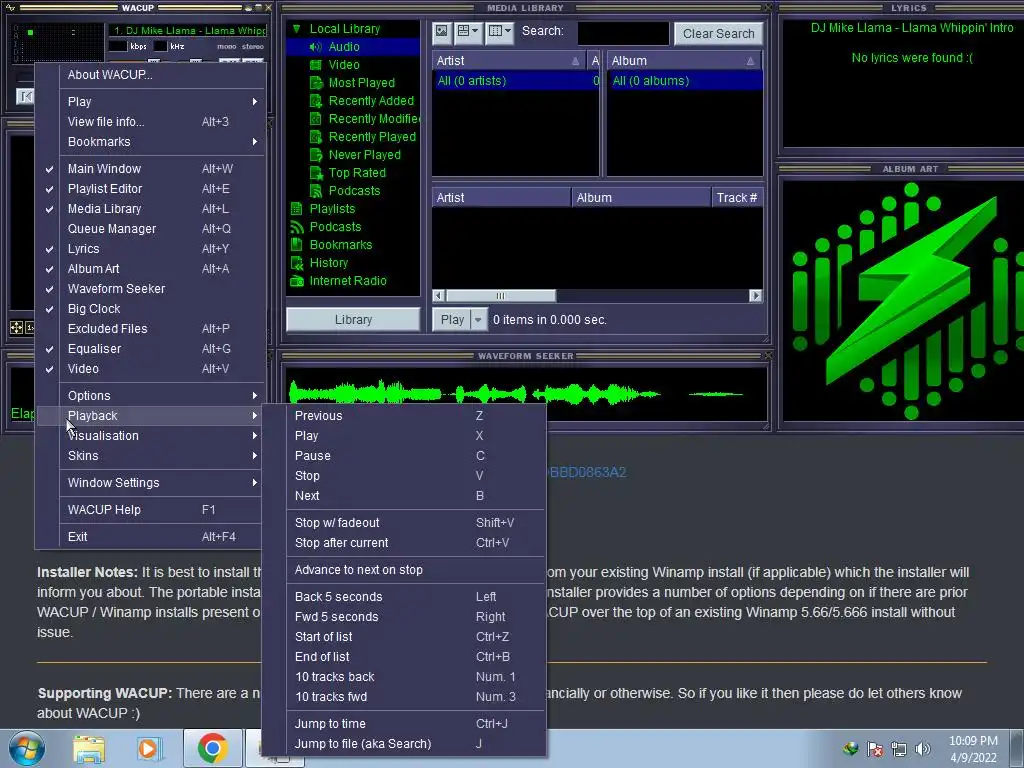
Task: Toggle the Video window entry
Action: pyautogui.click(x=151, y=369)
